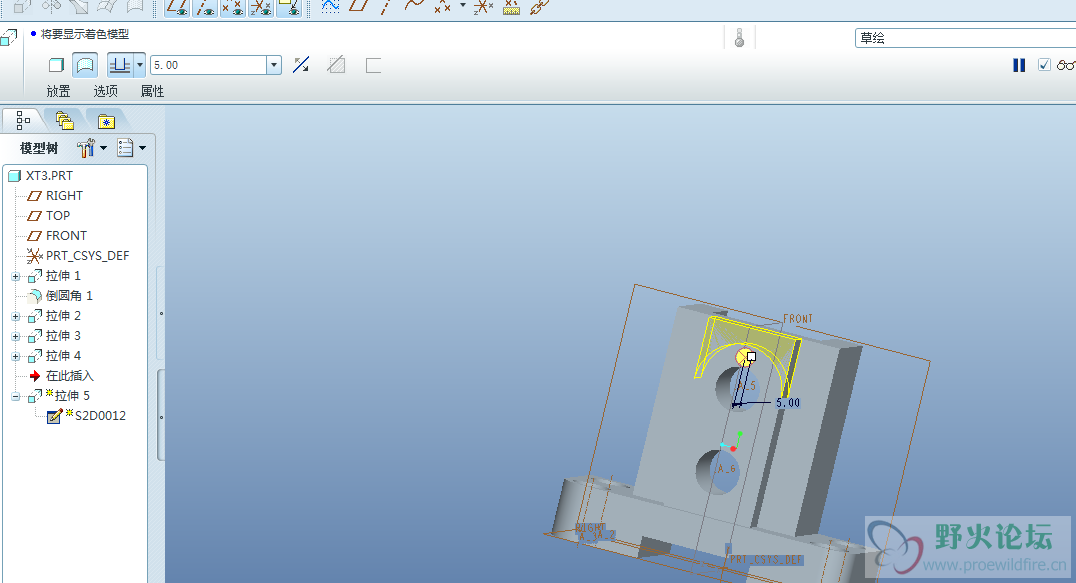The height and width of the screenshot is (583, 1076).
Task: Toggle datum axis display in top toolbar
Action: [x=205, y=8]
